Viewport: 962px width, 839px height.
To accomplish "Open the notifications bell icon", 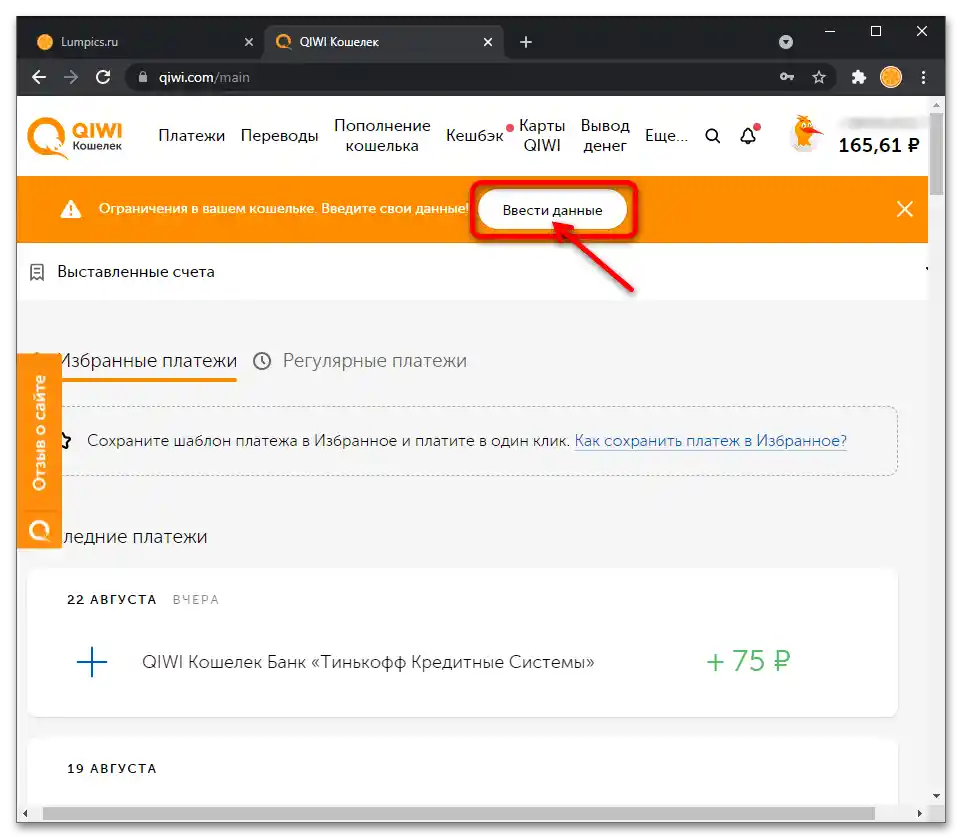I will pyautogui.click(x=748, y=136).
